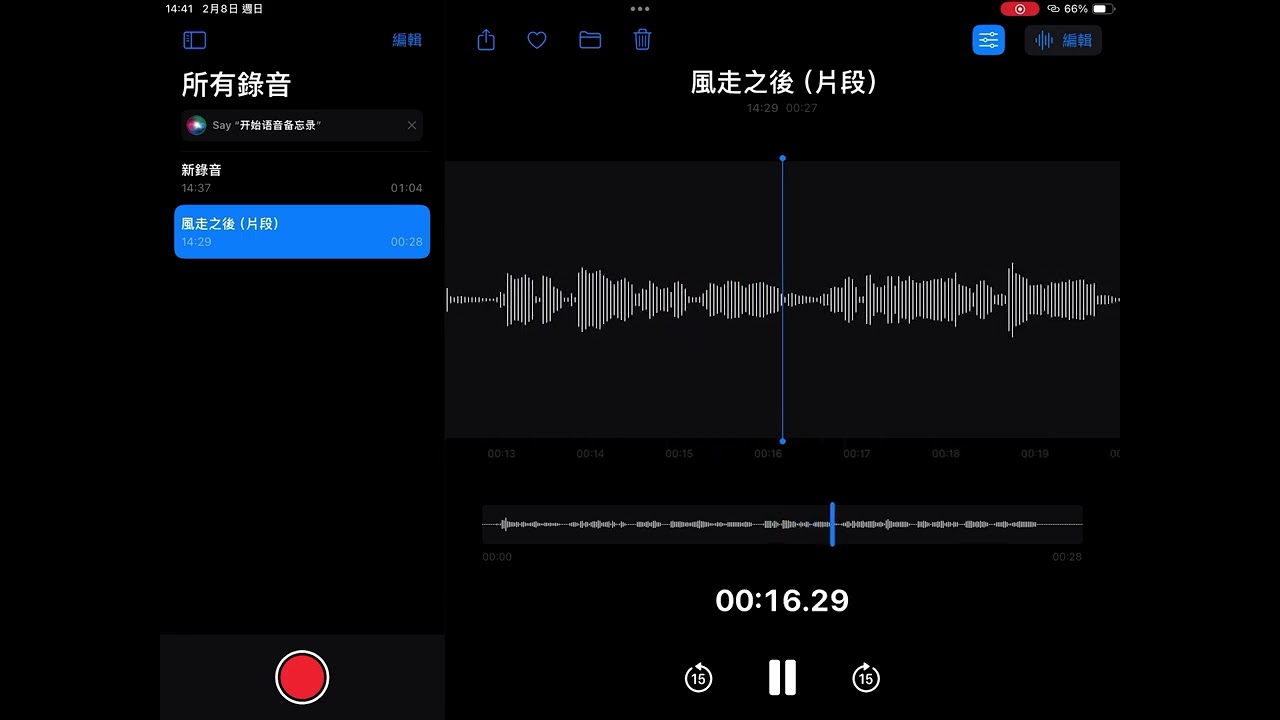The height and width of the screenshot is (720, 1280).
Task: Click the 00:13 timeline mark
Action: click(502, 454)
